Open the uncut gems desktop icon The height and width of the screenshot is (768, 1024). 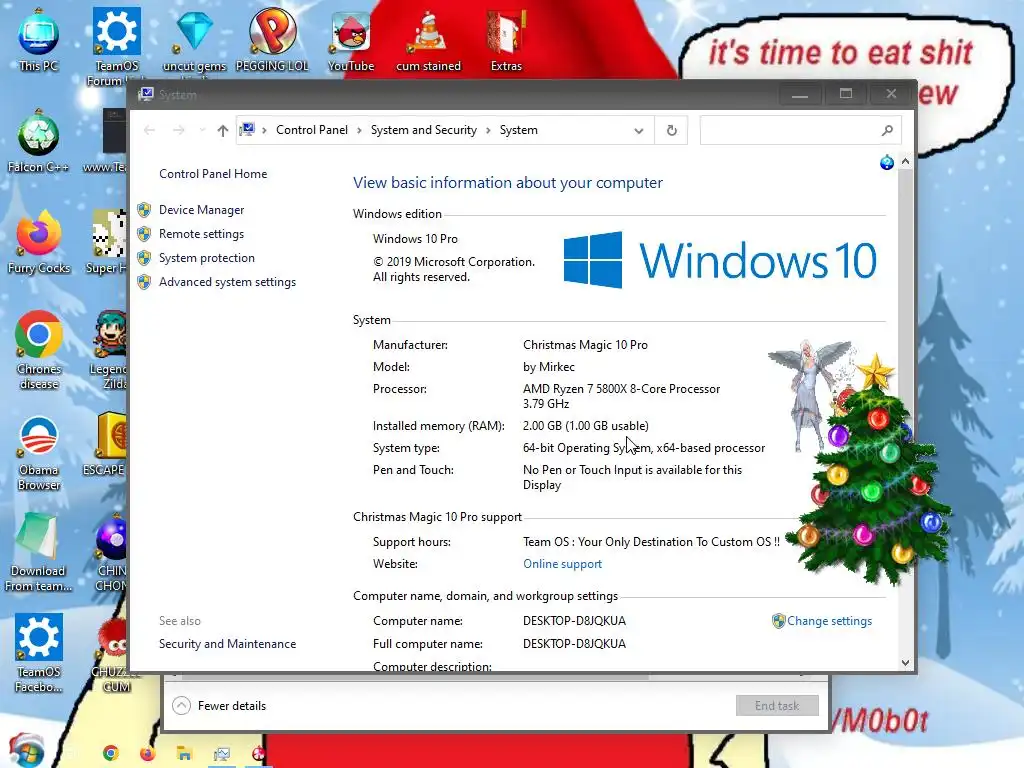point(194,39)
